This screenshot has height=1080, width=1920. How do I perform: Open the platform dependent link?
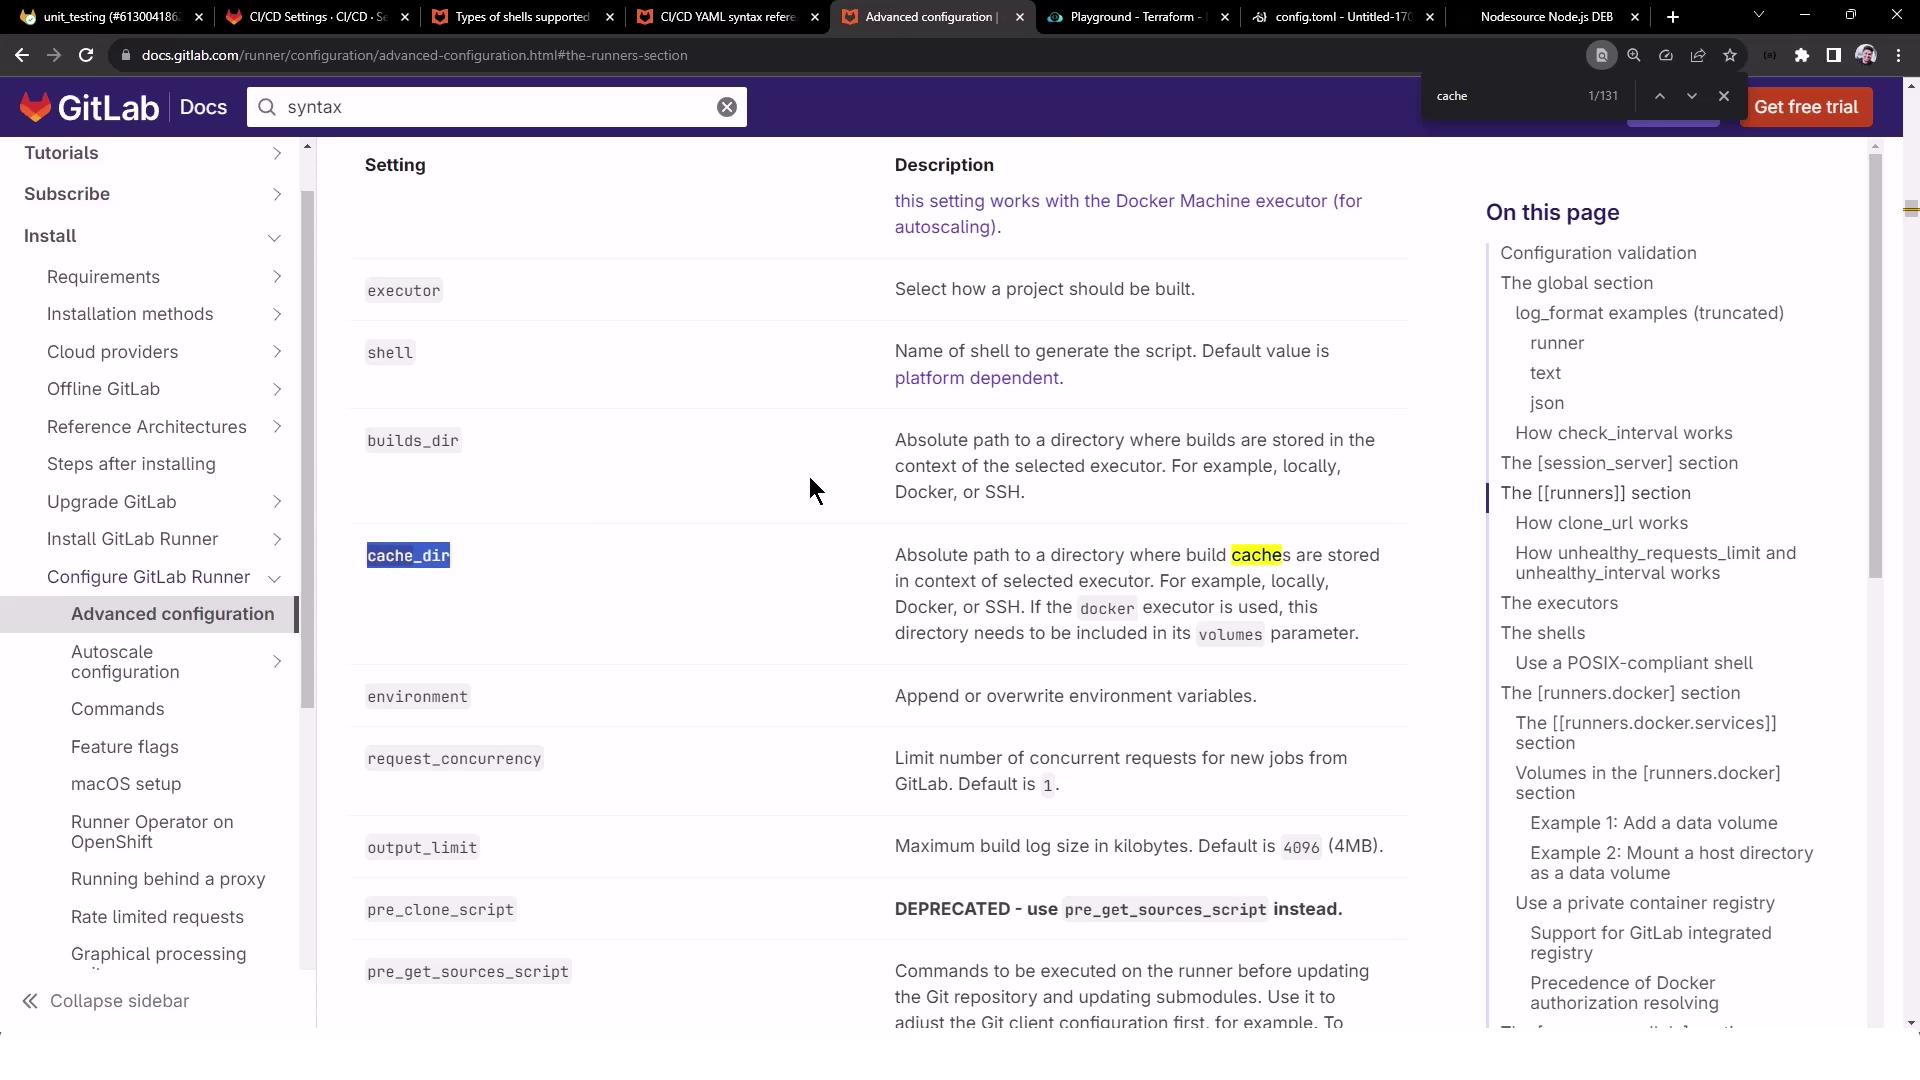point(976,378)
